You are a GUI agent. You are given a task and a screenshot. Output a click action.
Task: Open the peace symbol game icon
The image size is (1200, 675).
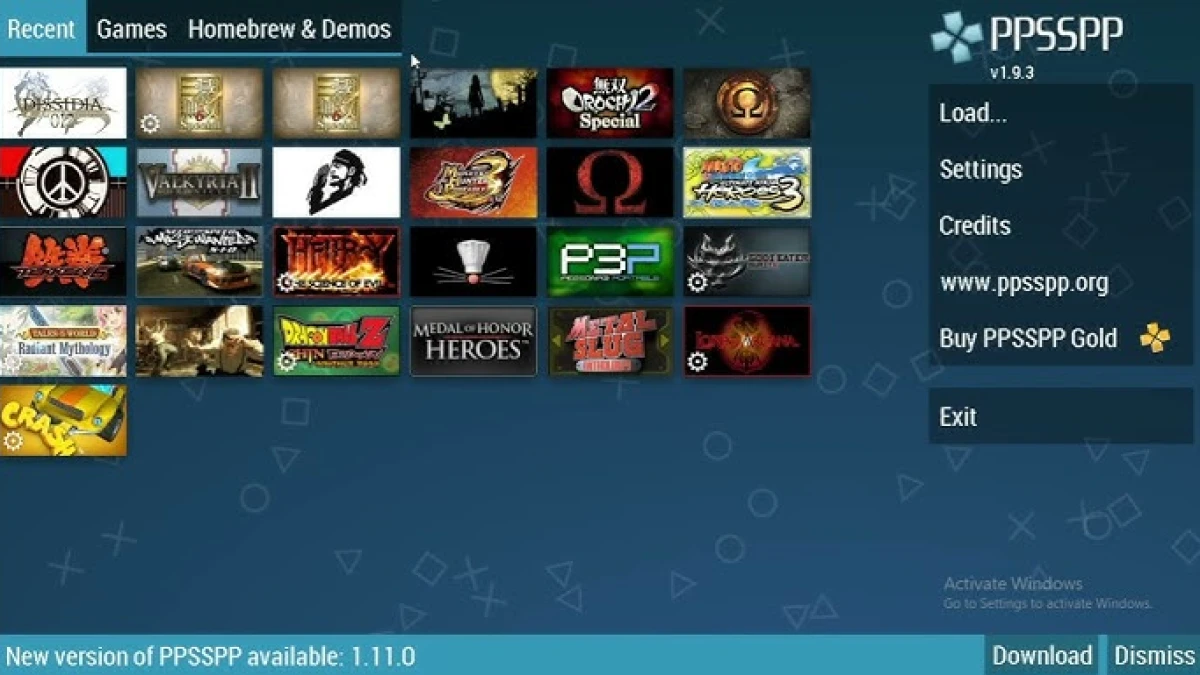pyautogui.click(x=64, y=182)
